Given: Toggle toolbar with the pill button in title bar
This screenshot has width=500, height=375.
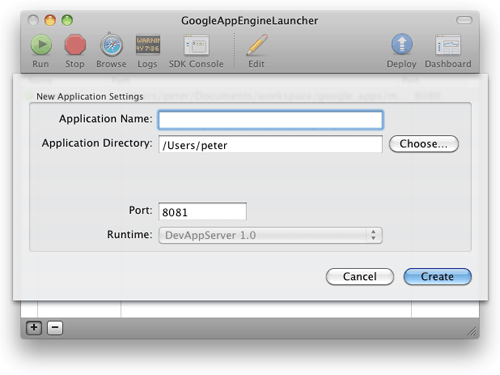Looking at the screenshot, I should (464, 20).
